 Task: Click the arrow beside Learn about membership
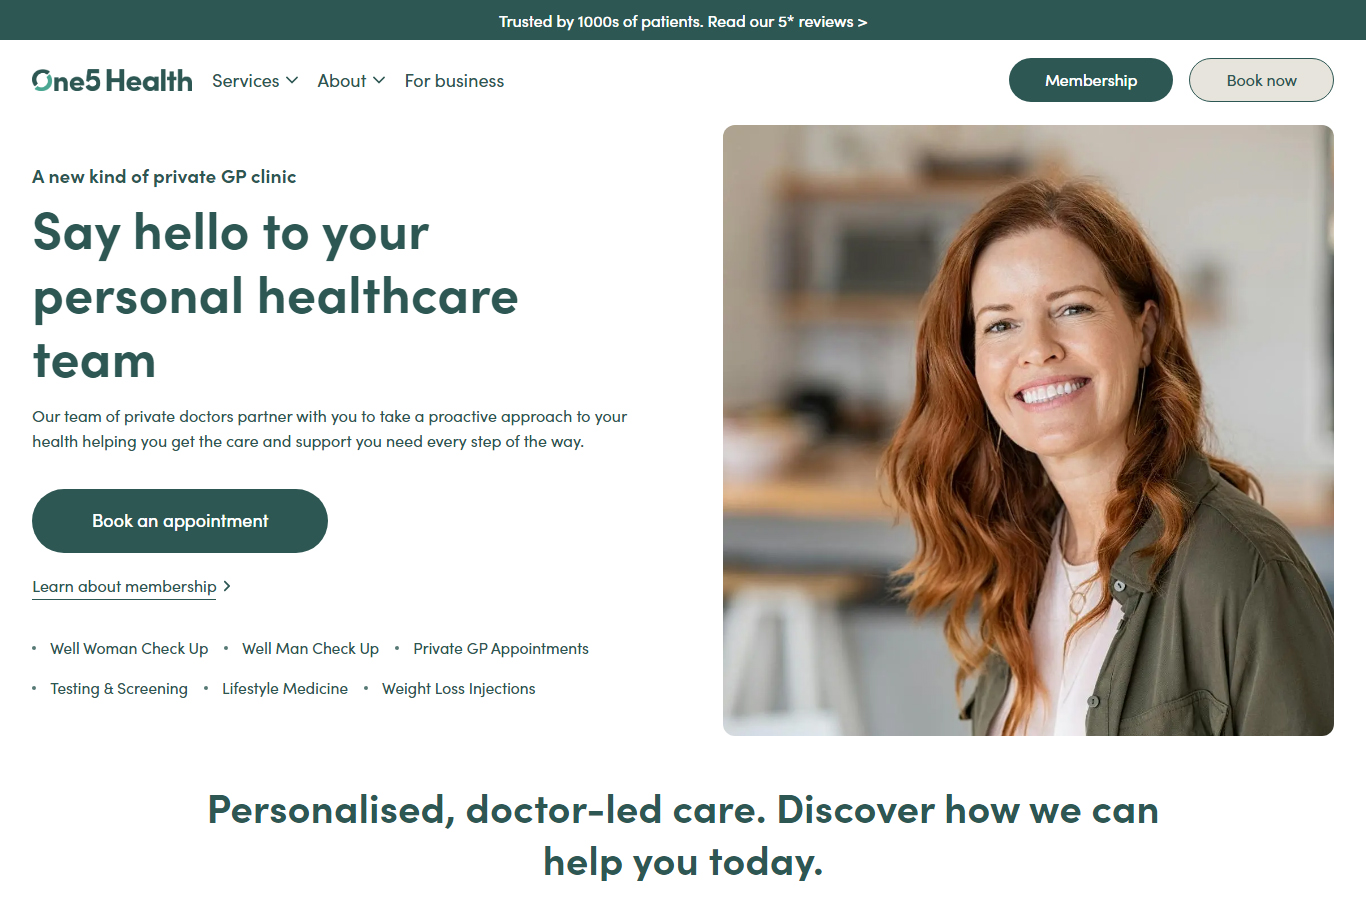click(227, 586)
